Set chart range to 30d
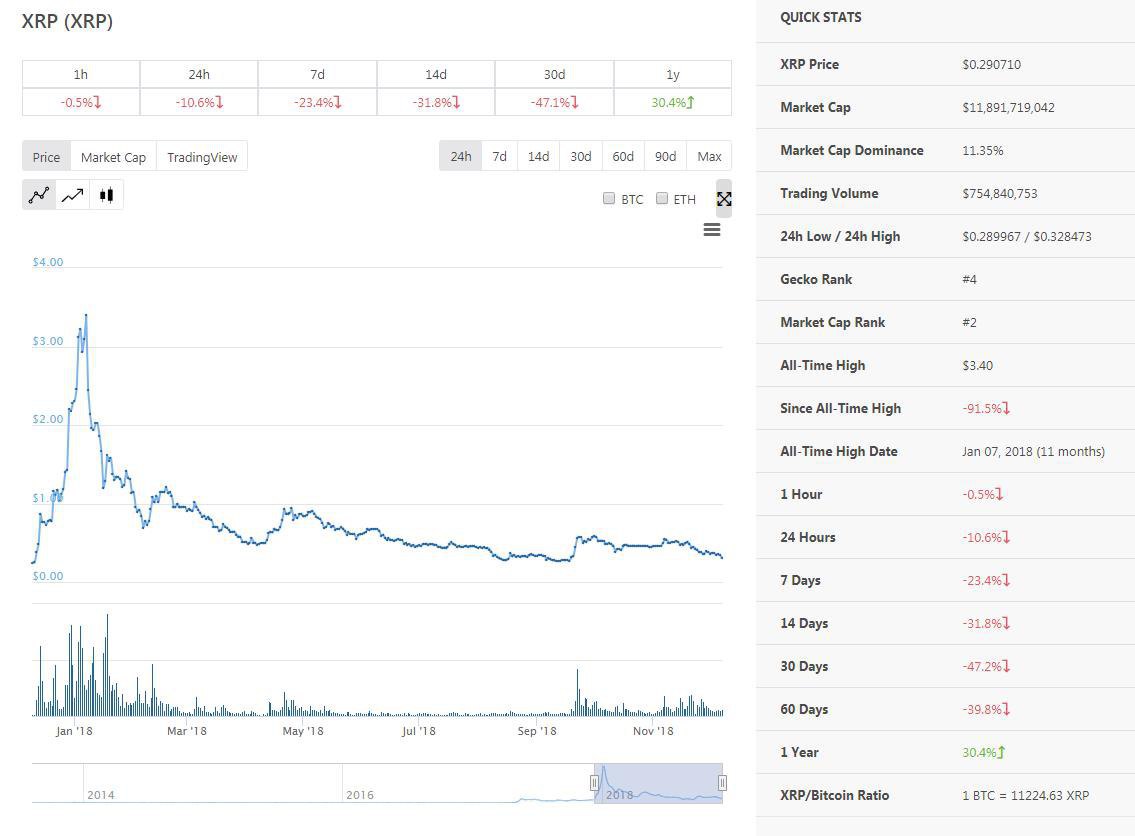 click(580, 156)
